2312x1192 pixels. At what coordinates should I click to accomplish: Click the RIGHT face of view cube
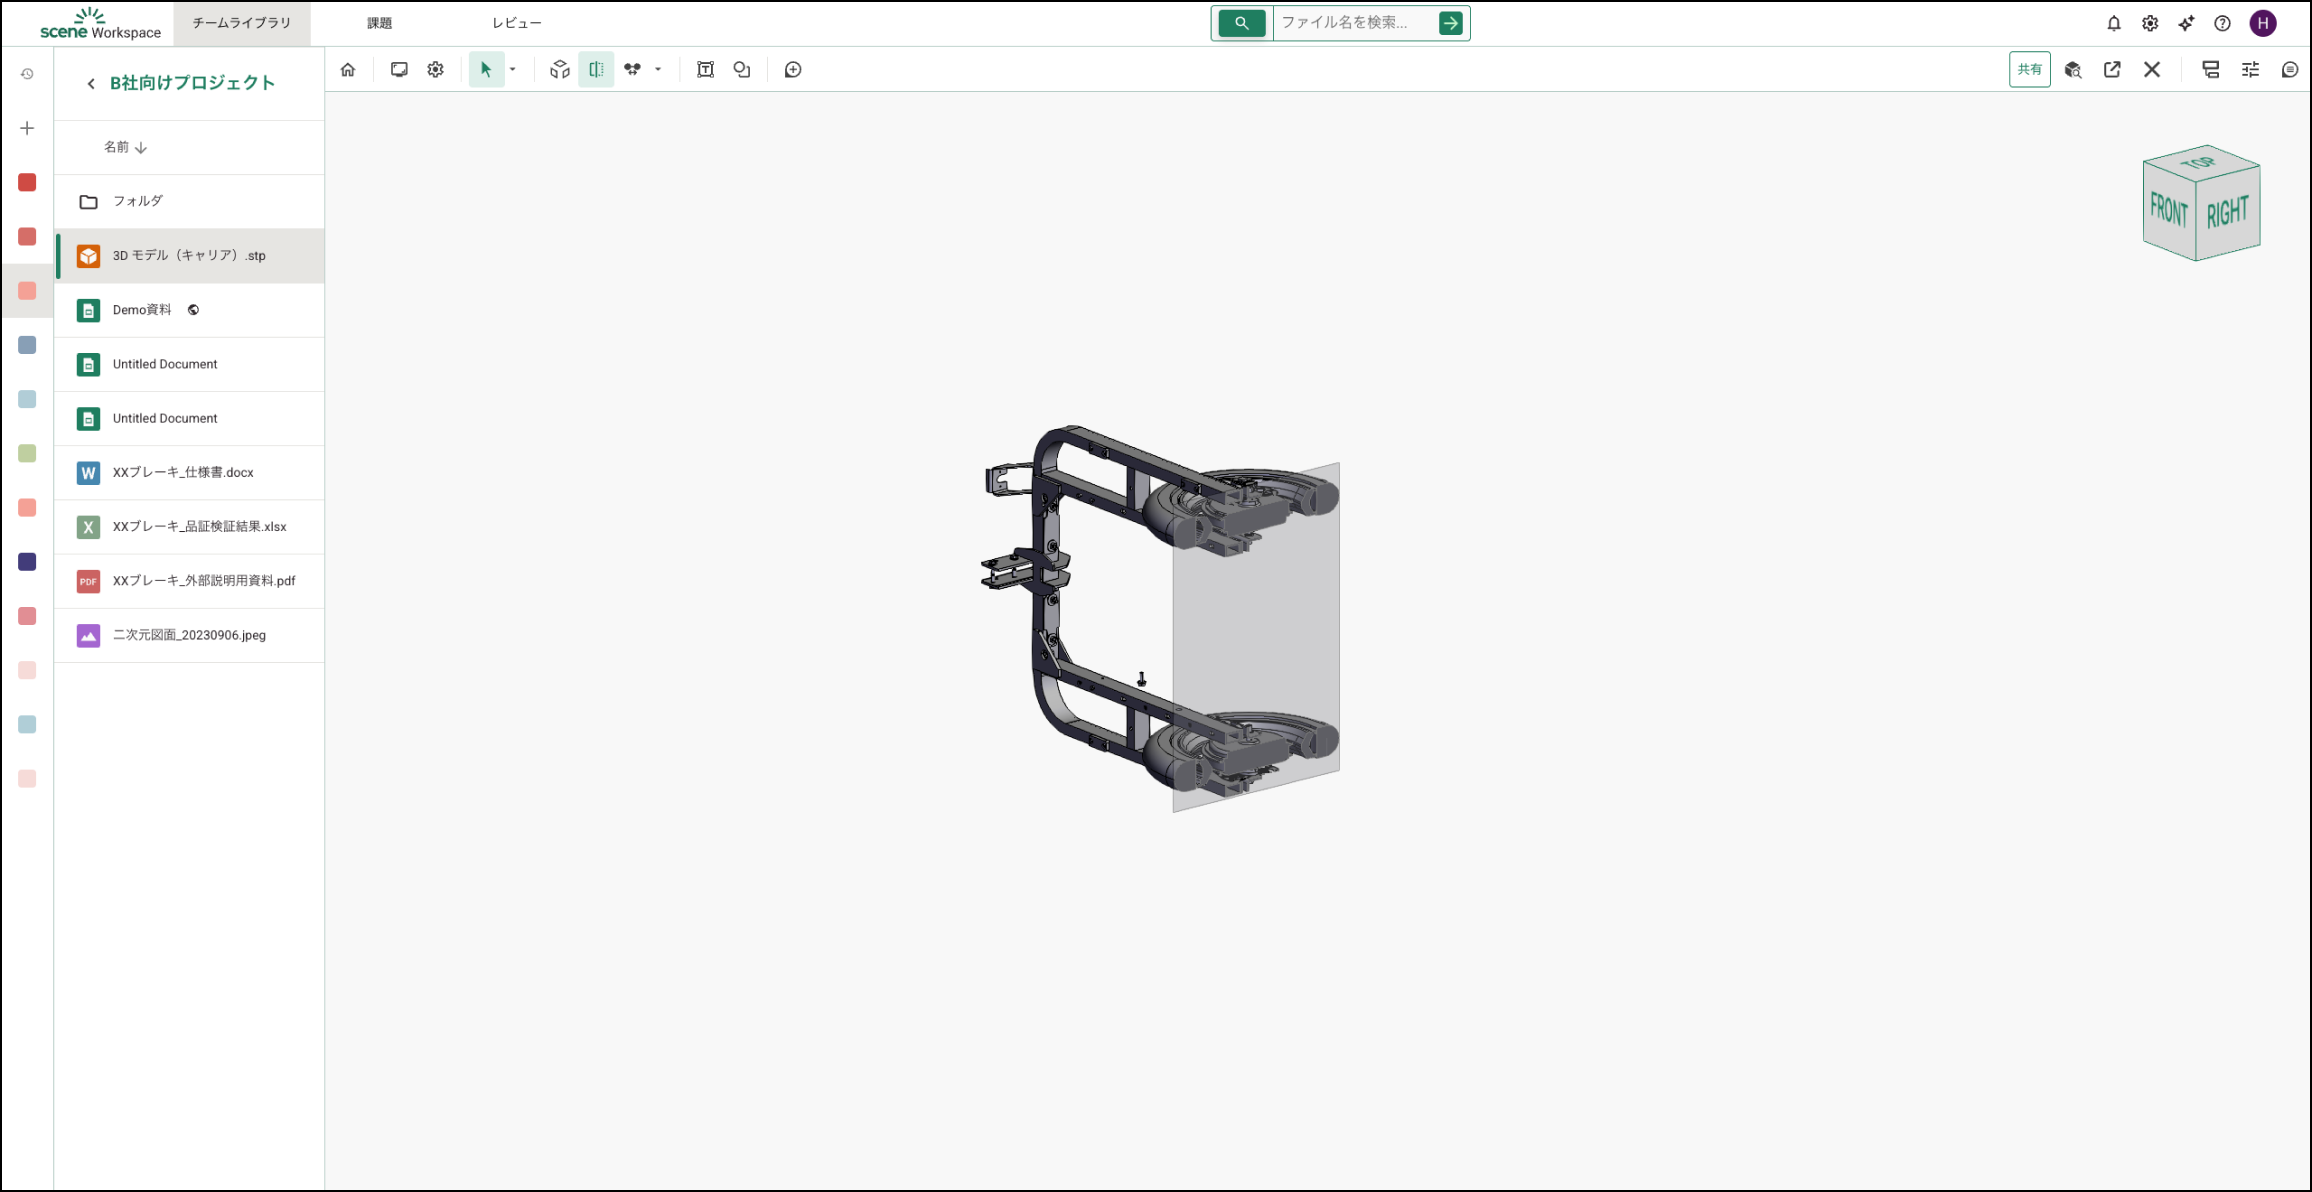point(2227,213)
